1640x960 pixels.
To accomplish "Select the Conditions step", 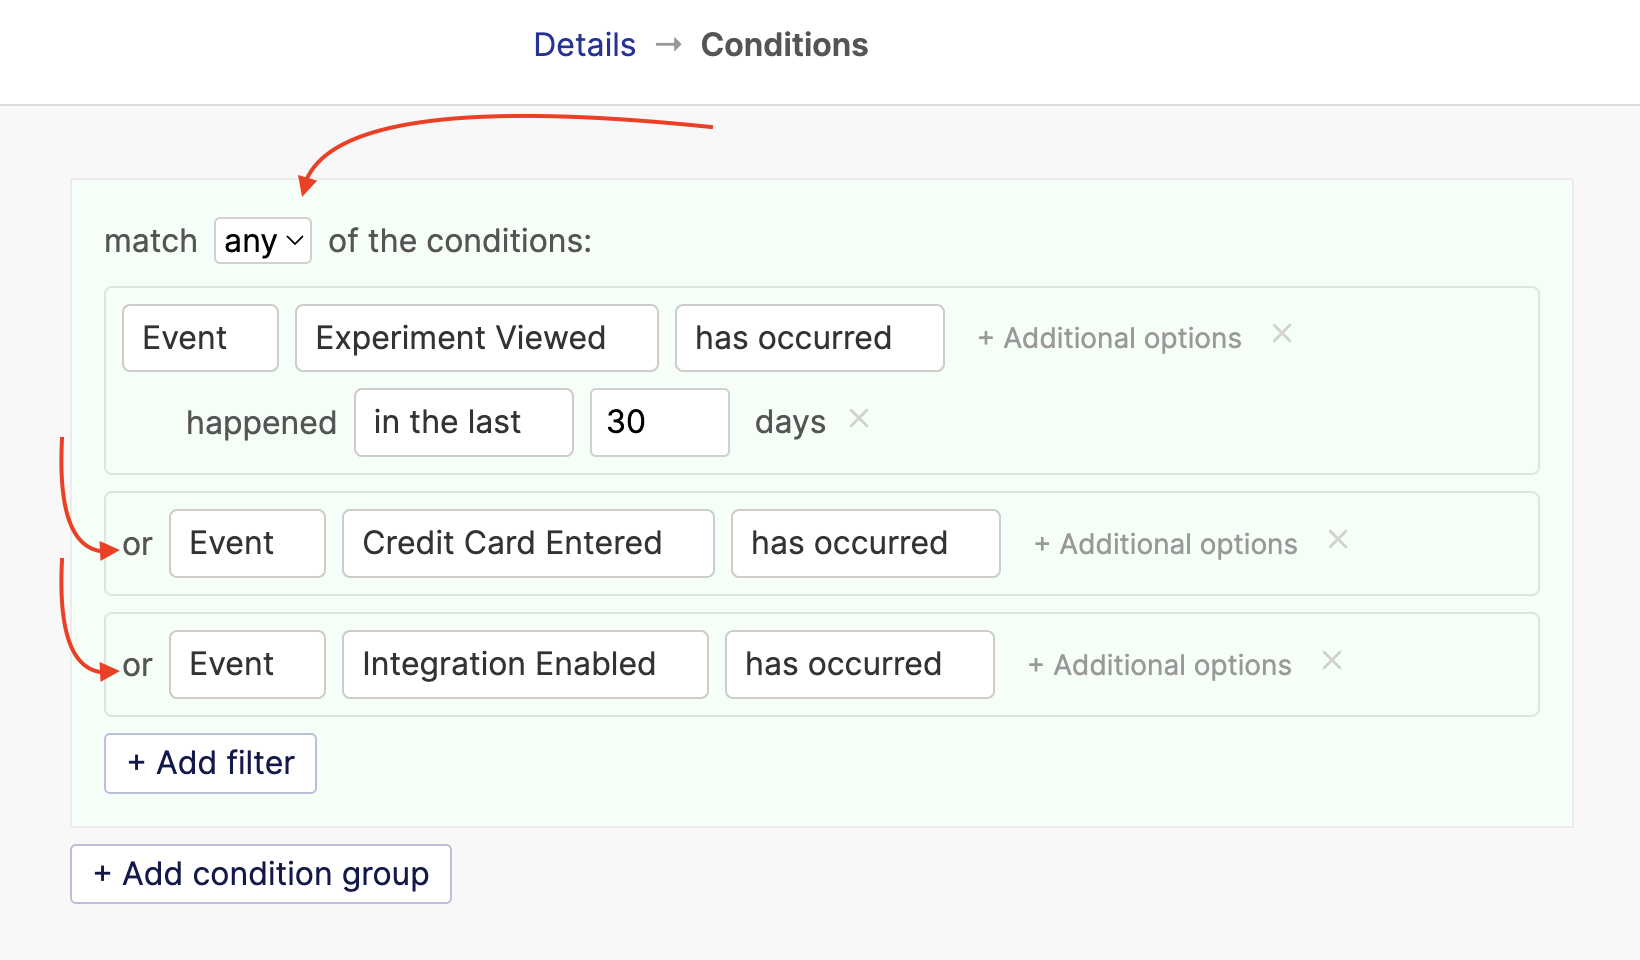I will pyautogui.click(x=784, y=45).
